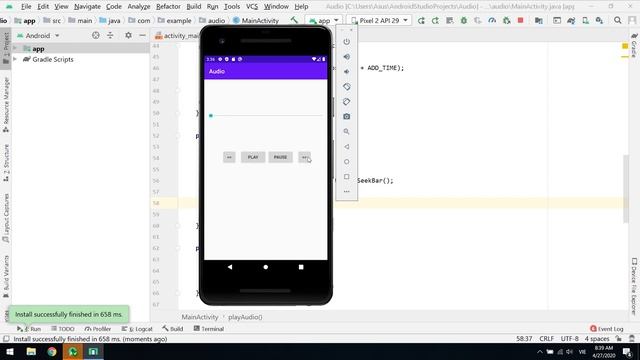Screen dimensions: 640x360
Task: Click the Profile app gauge icon
Action: click(x=492, y=20)
